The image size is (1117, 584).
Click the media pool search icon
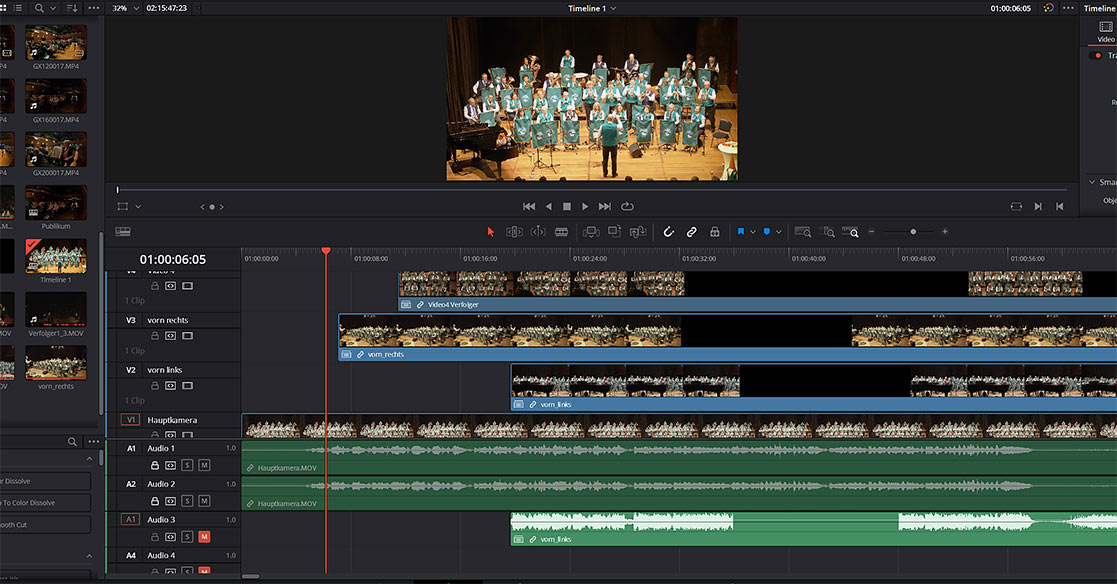[x=39, y=8]
